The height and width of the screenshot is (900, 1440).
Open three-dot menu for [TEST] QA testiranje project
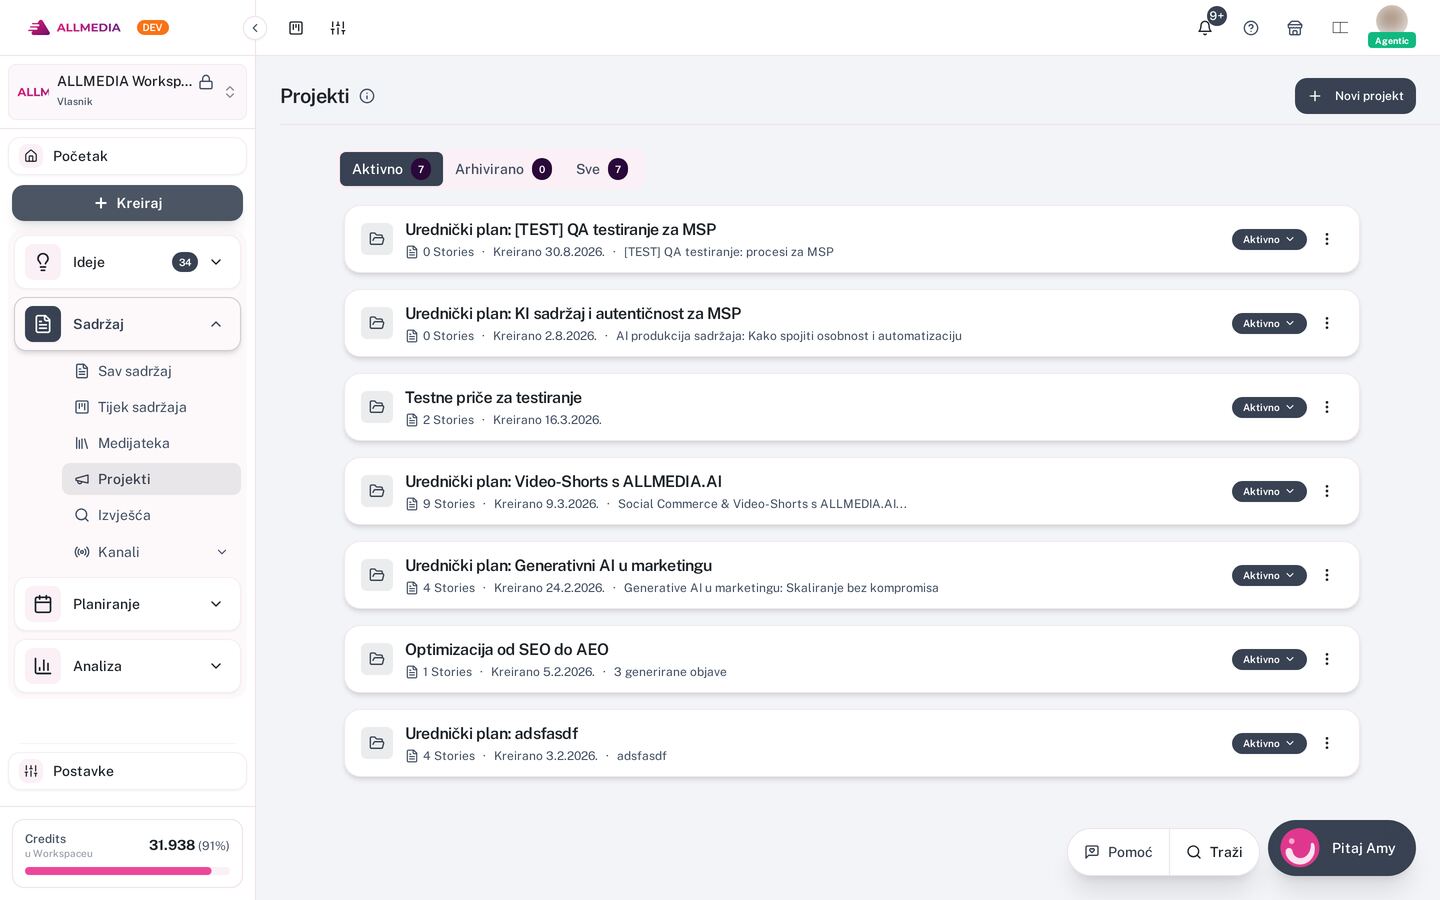pyautogui.click(x=1327, y=239)
